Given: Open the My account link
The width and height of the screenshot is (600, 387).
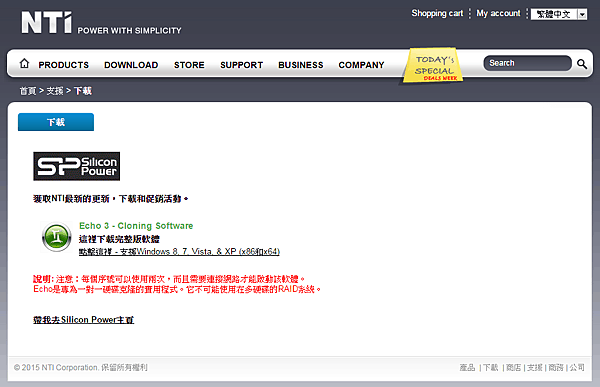Looking at the screenshot, I should (x=498, y=13).
